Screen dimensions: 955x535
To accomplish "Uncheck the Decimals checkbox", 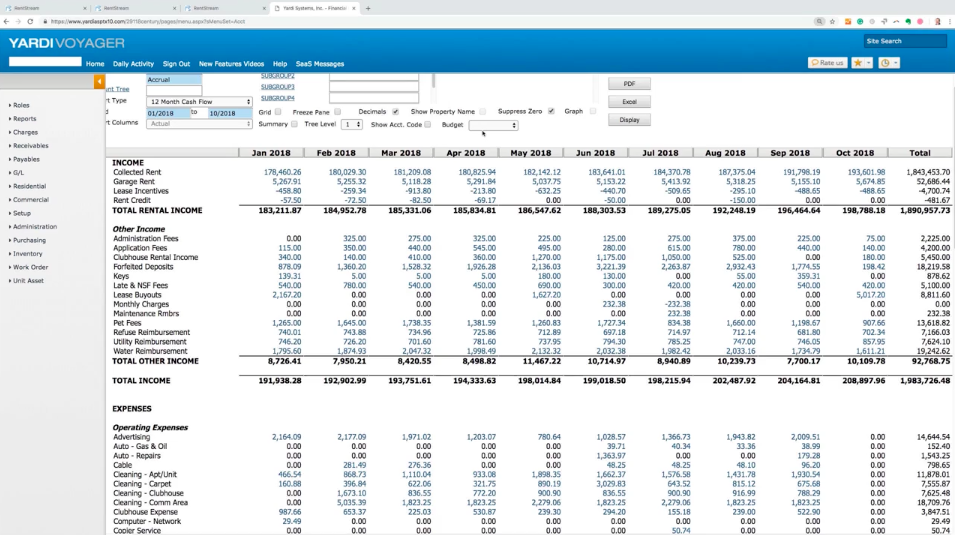I will pyautogui.click(x=395, y=112).
